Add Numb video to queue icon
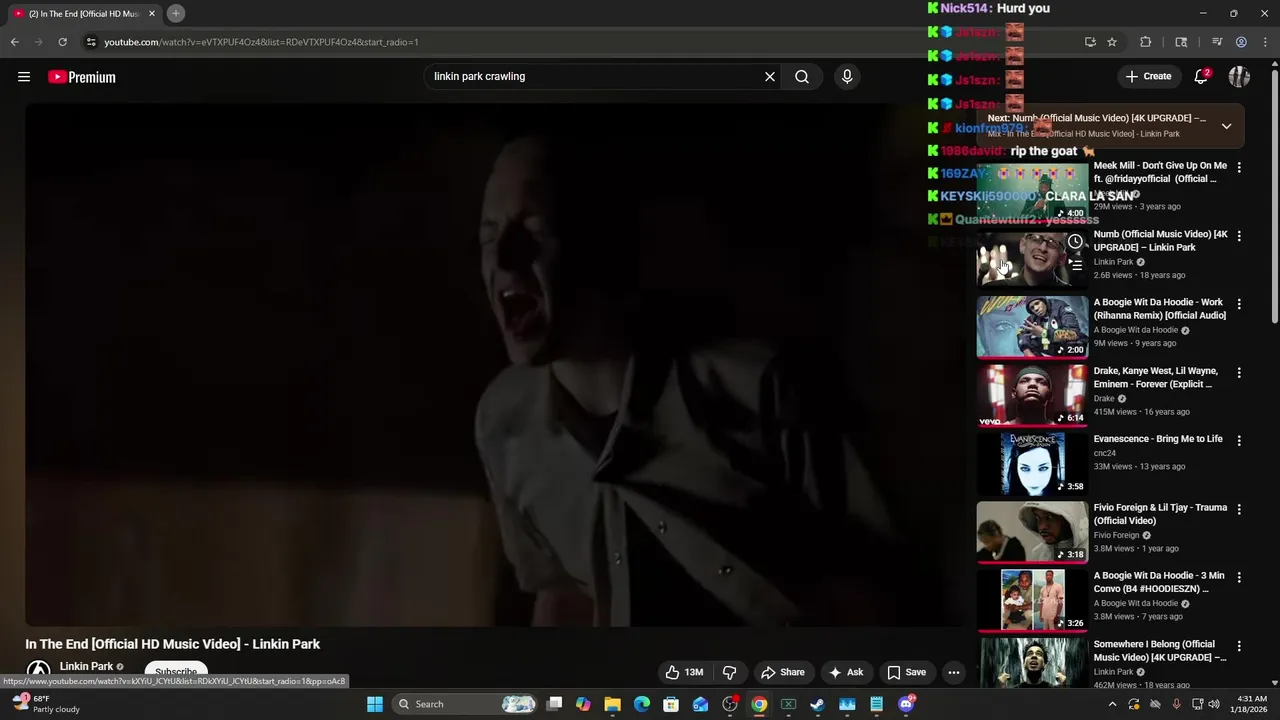This screenshot has height=720, width=1280. pyautogui.click(x=1076, y=265)
